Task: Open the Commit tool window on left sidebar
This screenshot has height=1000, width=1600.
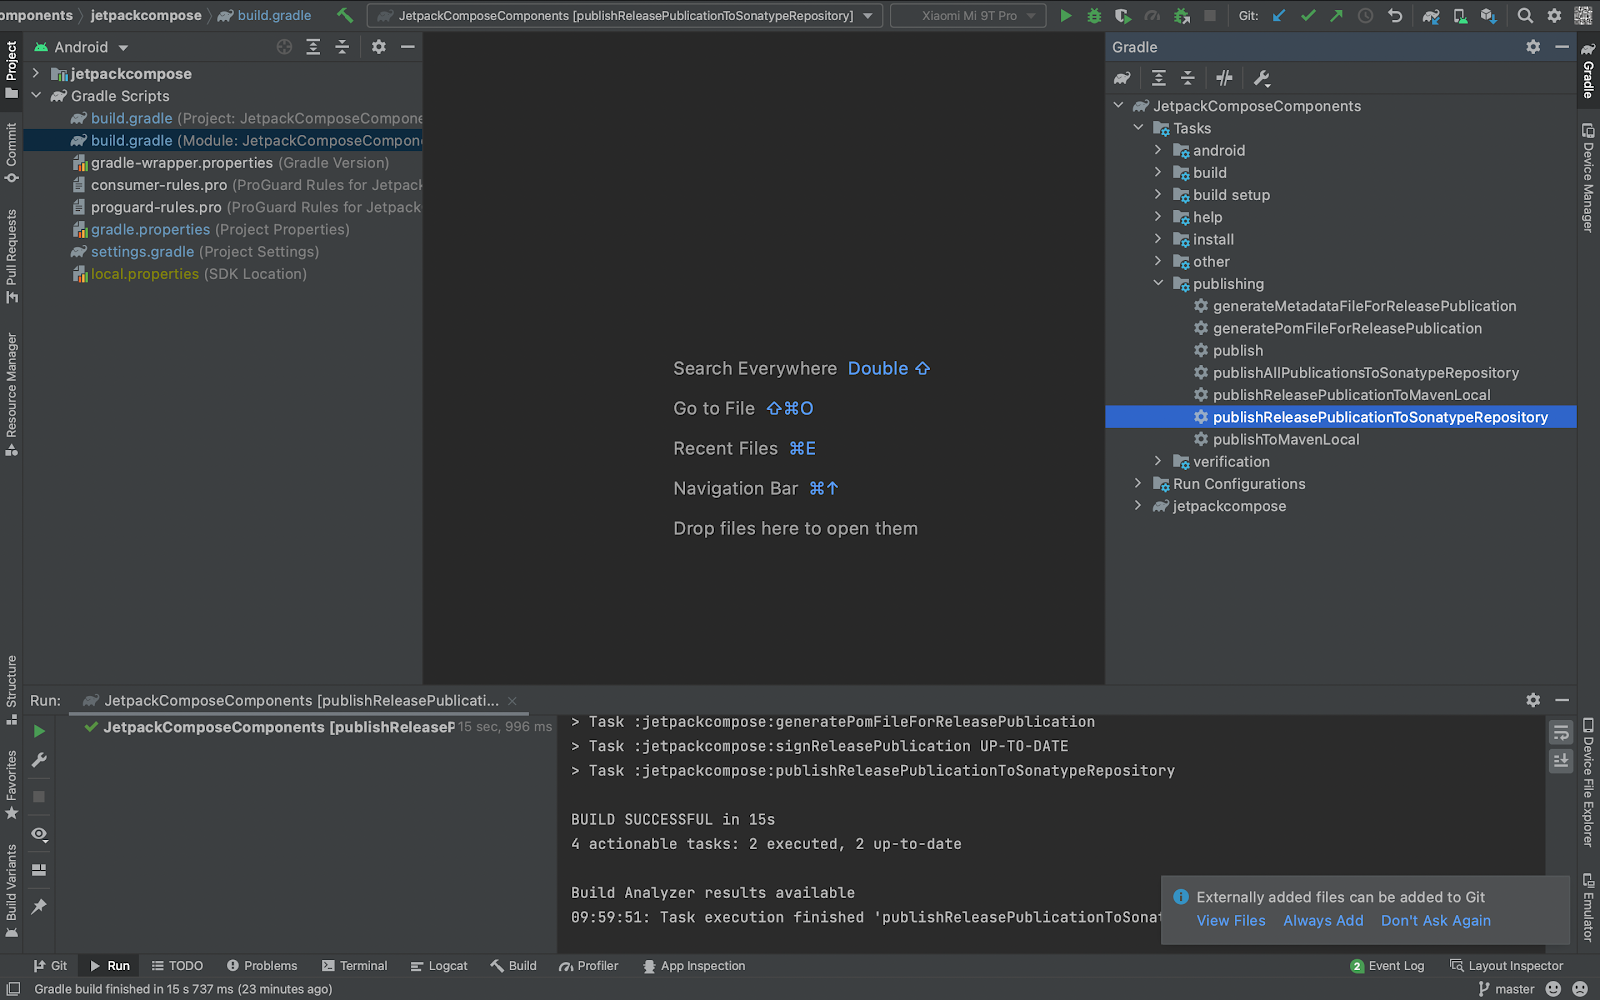Action: (11, 152)
